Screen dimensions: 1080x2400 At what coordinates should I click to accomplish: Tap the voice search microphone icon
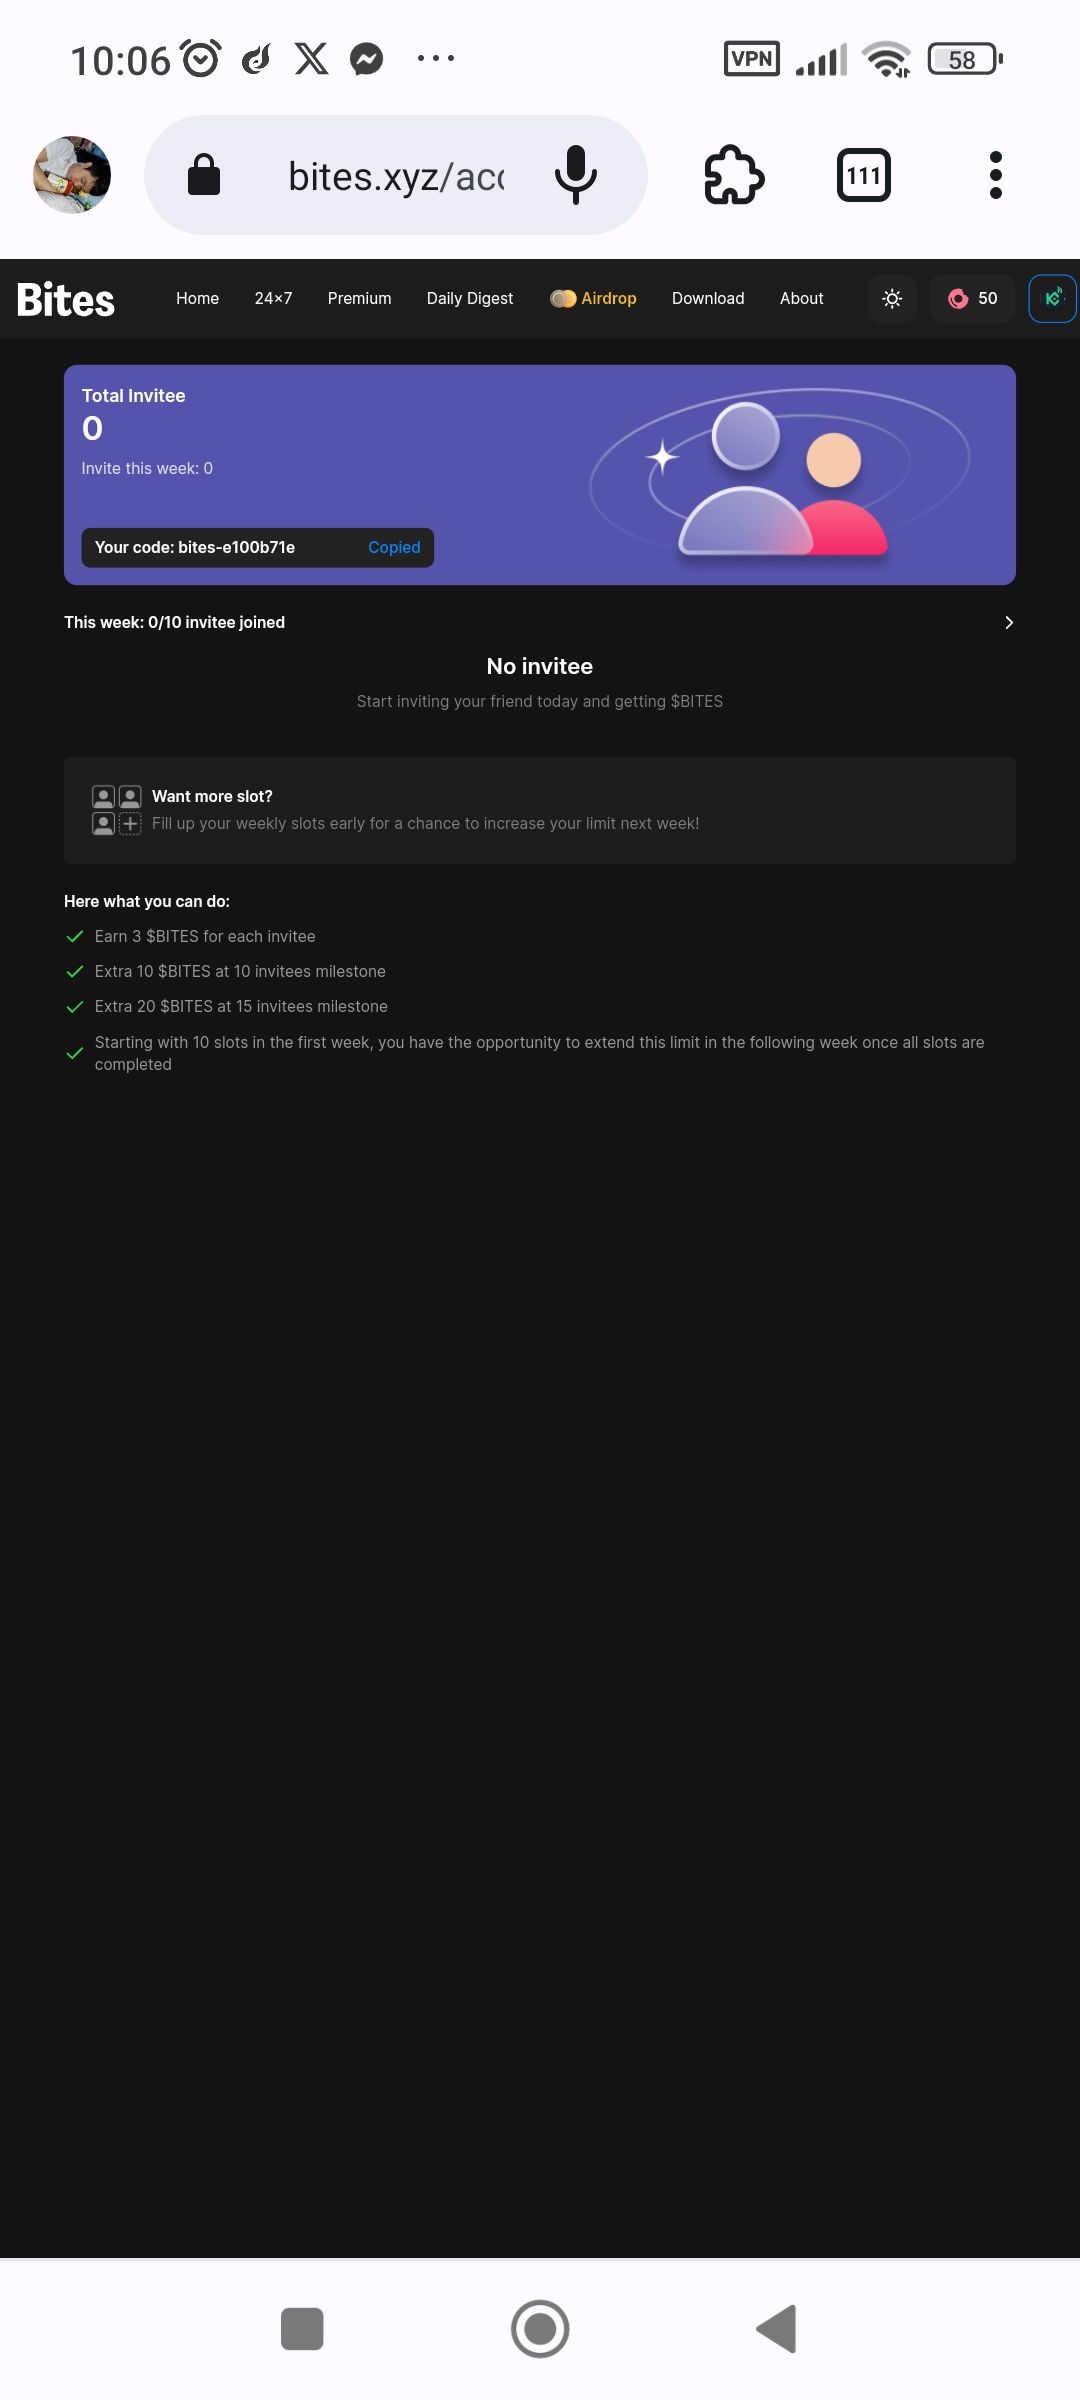click(576, 175)
